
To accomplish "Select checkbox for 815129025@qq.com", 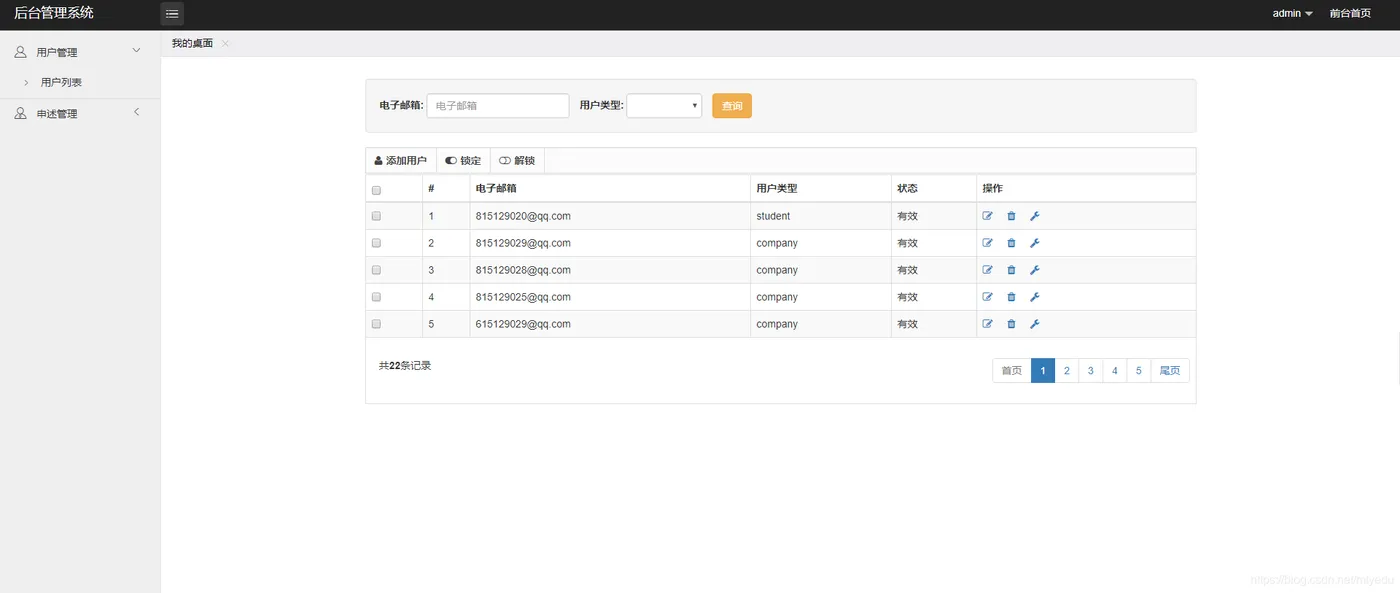I will pyautogui.click(x=376, y=297).
